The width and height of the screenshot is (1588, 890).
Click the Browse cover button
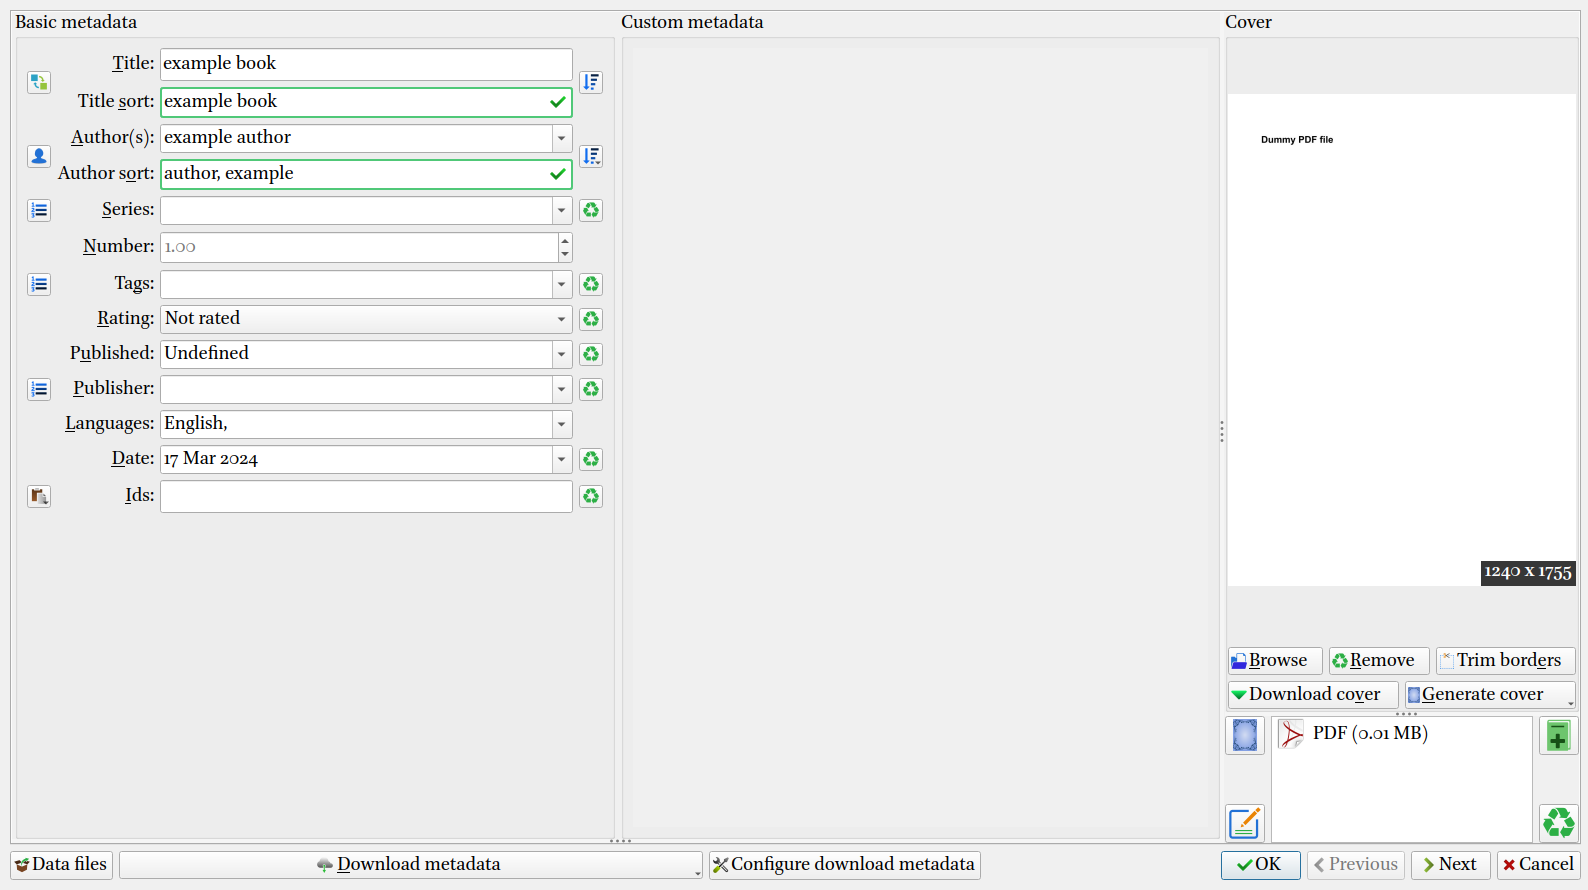tap(1275, 661)
